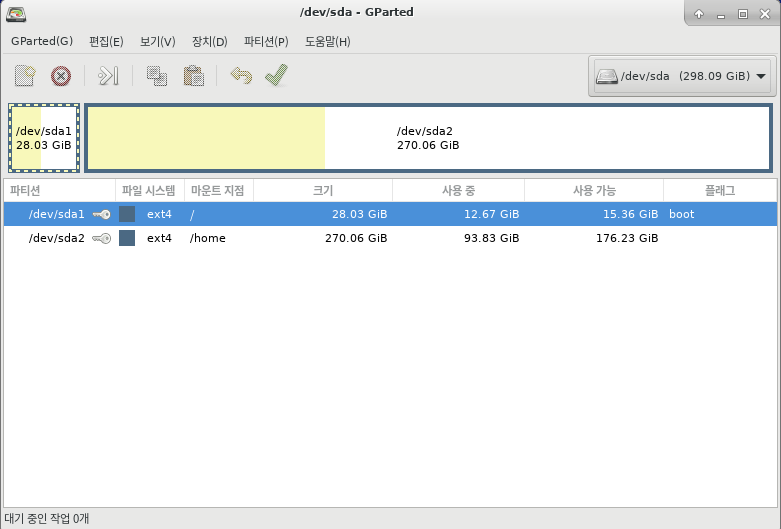The width and height of the screenshot is (781, 529).
Task: Click the 크기 column header
Action: pyautogui.click(x=323, y=190)
